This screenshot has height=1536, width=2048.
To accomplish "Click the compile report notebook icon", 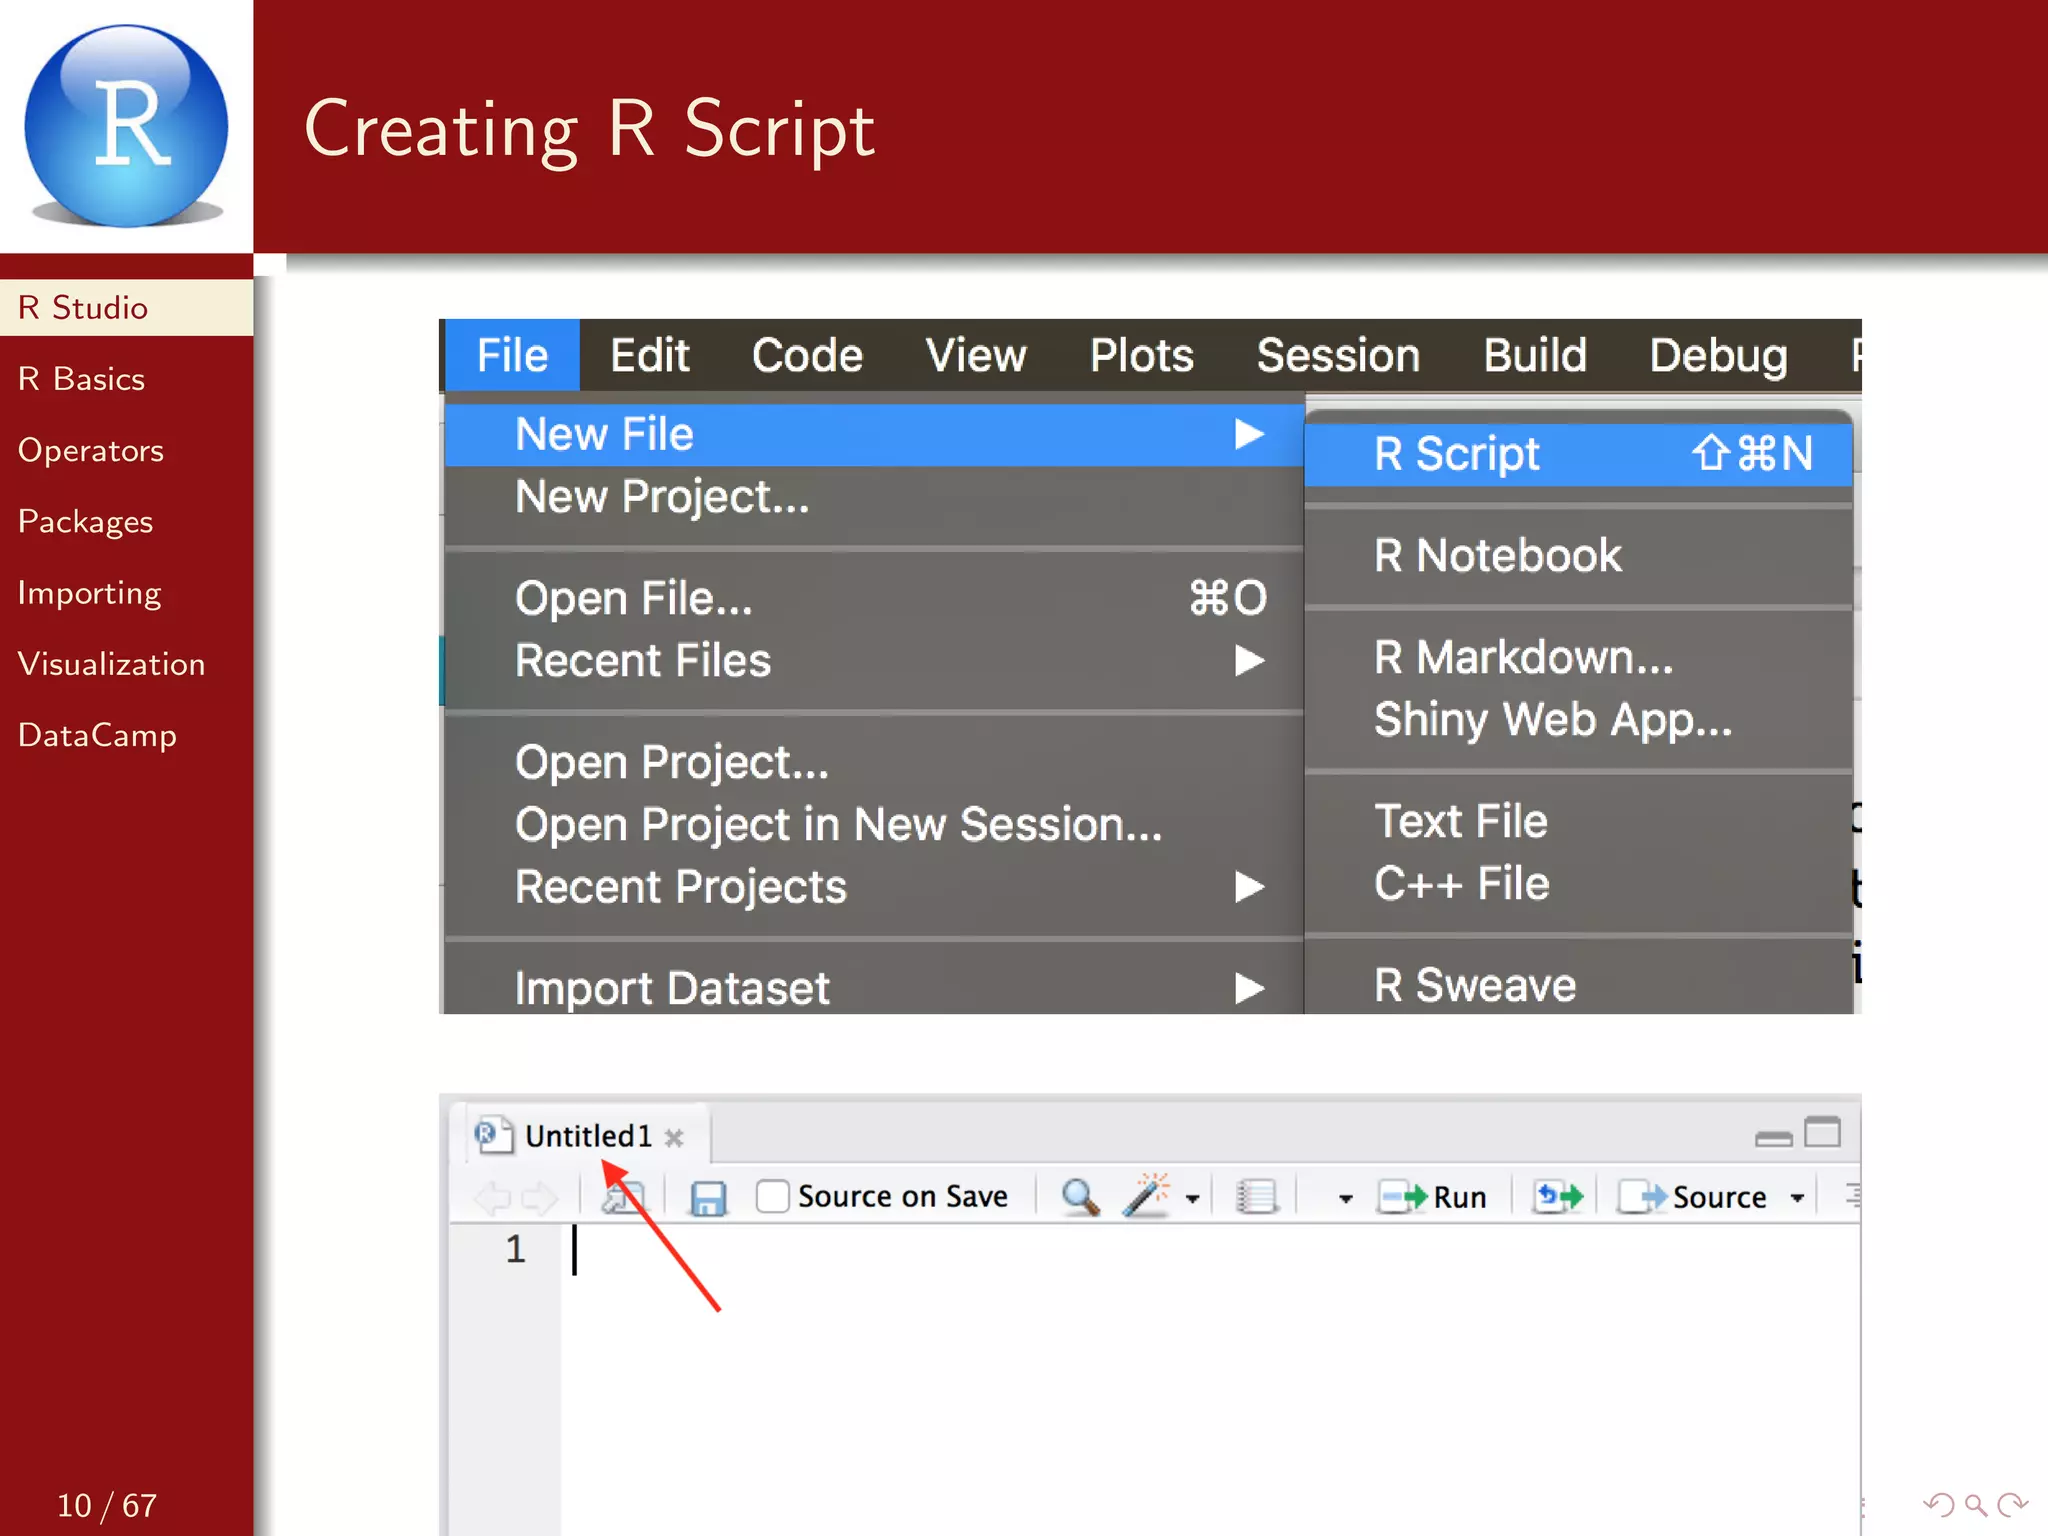I will coord(1256,1197).
